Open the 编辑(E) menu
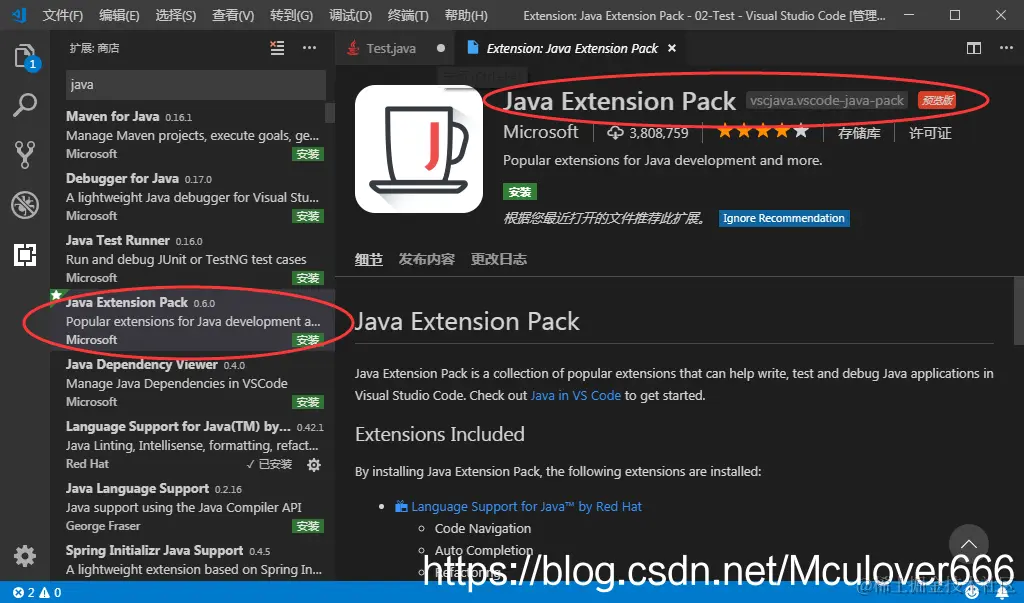The image size is (1024, 603). [x=120, y=15]
